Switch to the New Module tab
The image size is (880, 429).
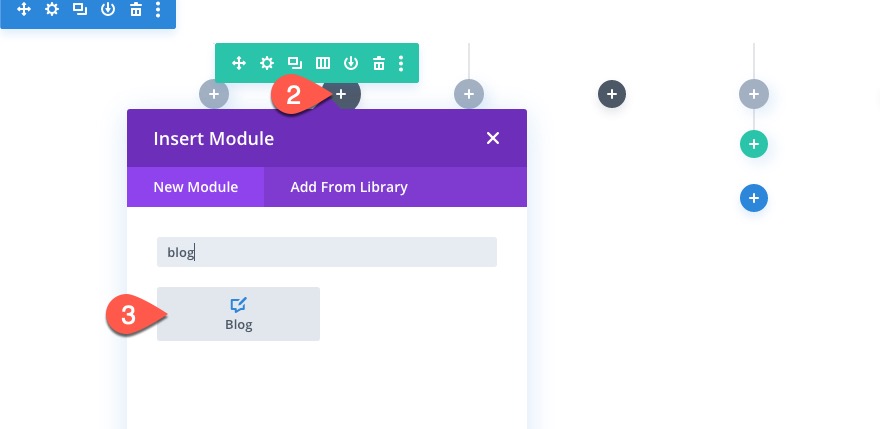pyautogui.click(x=196, y=187)
